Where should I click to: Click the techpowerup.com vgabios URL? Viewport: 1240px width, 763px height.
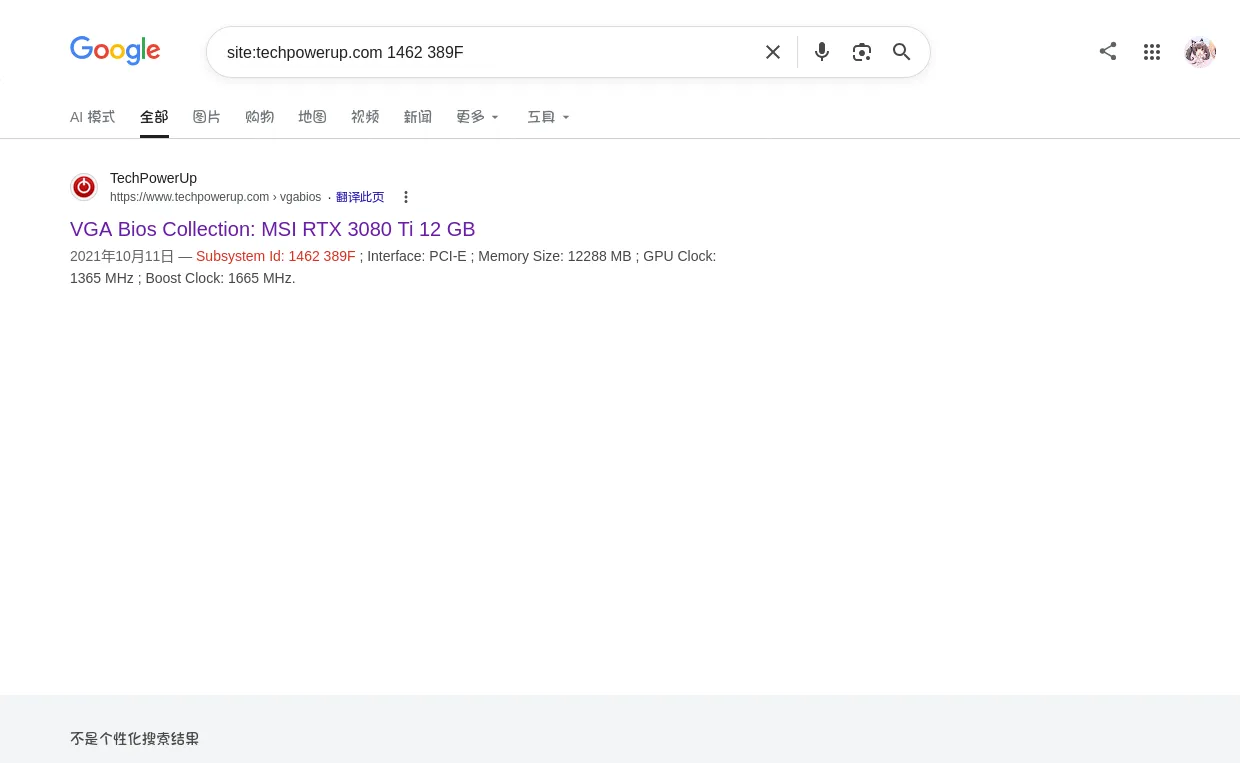point(216,197)
